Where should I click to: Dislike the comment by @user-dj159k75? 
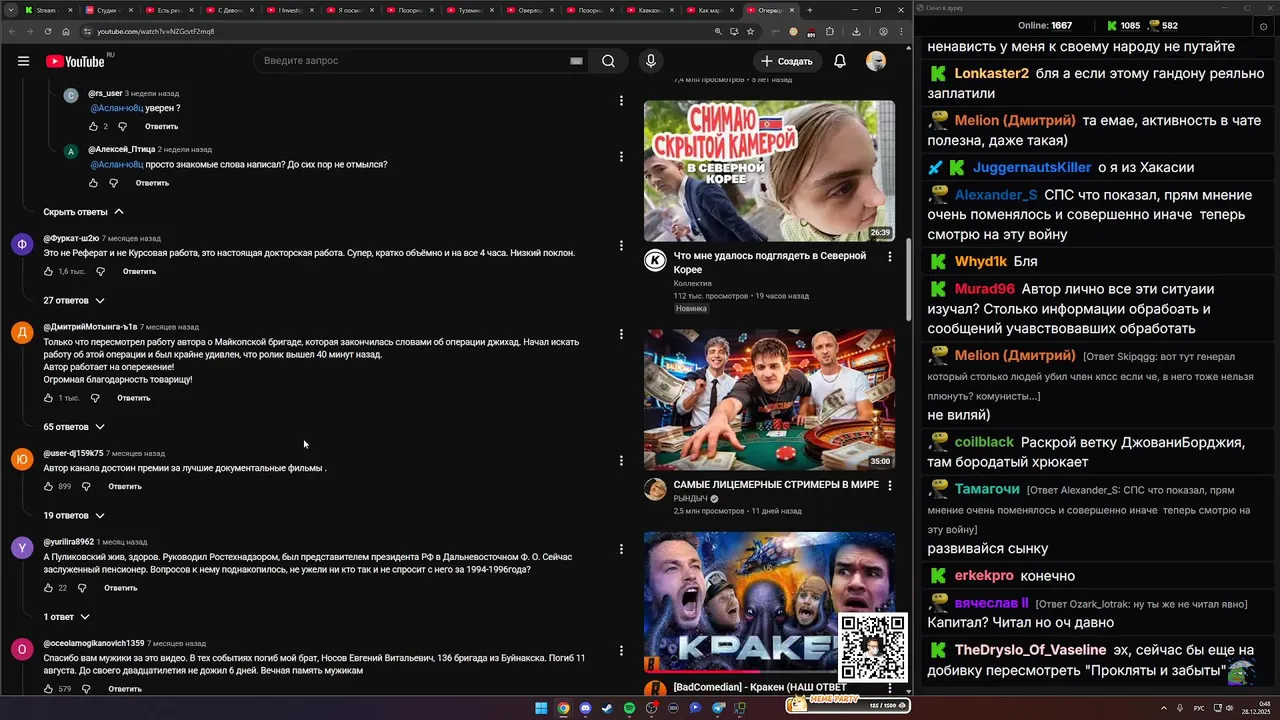[x=86, y=486]
